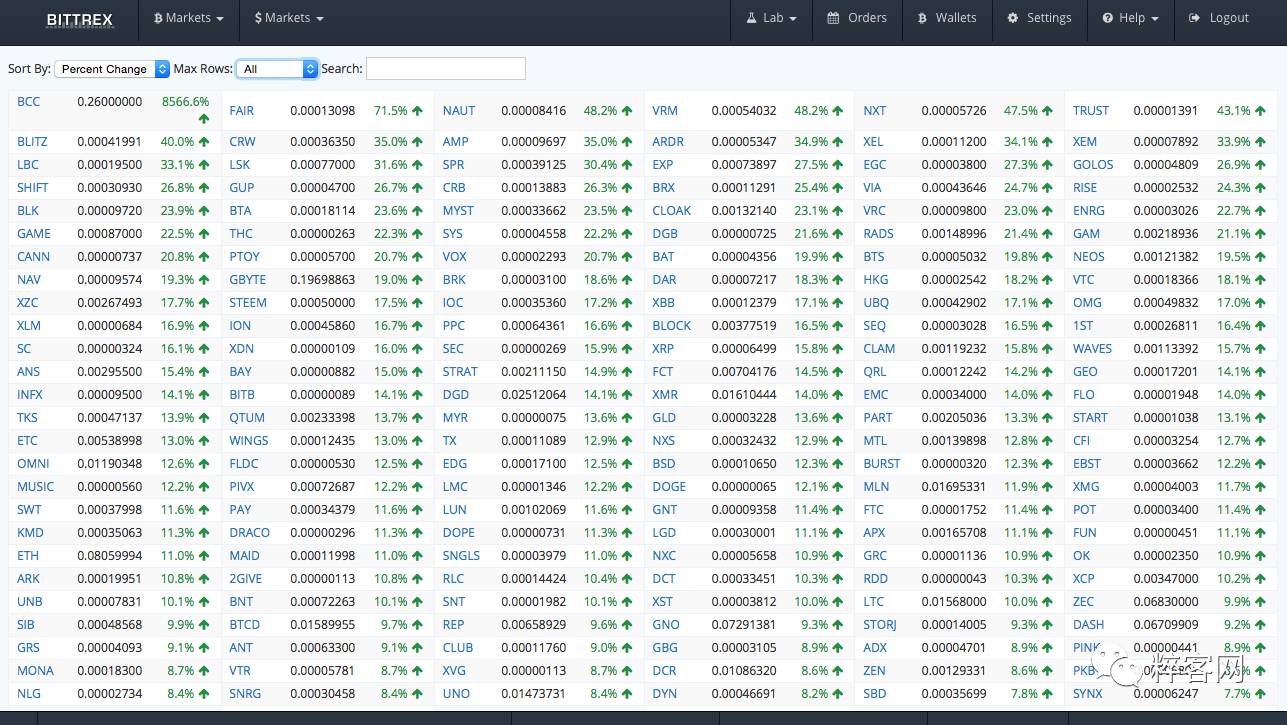Viewport: 1287px width, 725px height.
Task: Click the BCC price 0.26000000
Action: (109, 102)
